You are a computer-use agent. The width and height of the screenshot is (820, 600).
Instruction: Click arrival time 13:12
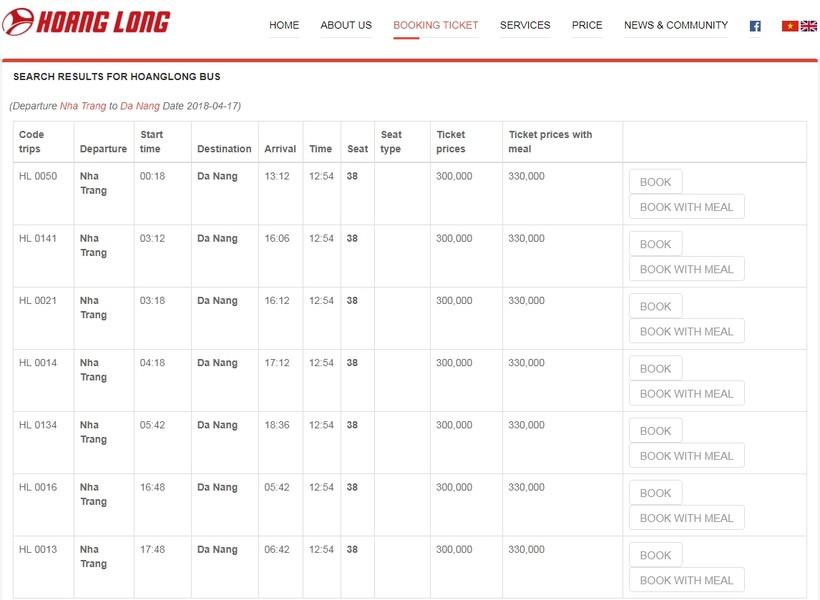[x=277, y=176]
